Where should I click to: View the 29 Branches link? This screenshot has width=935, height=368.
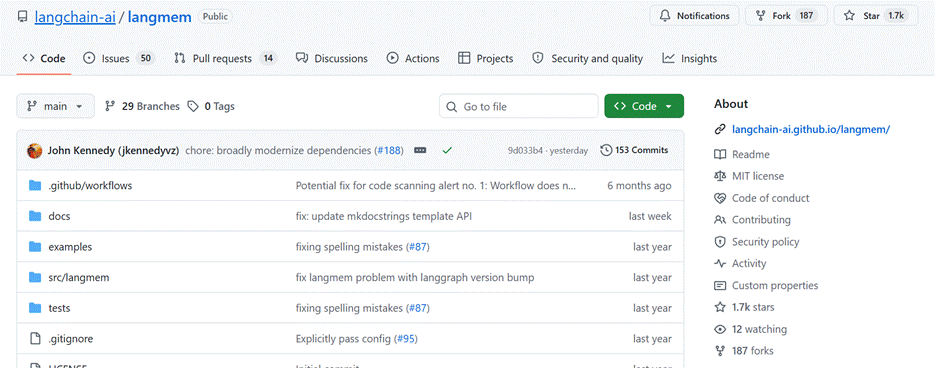142,106
